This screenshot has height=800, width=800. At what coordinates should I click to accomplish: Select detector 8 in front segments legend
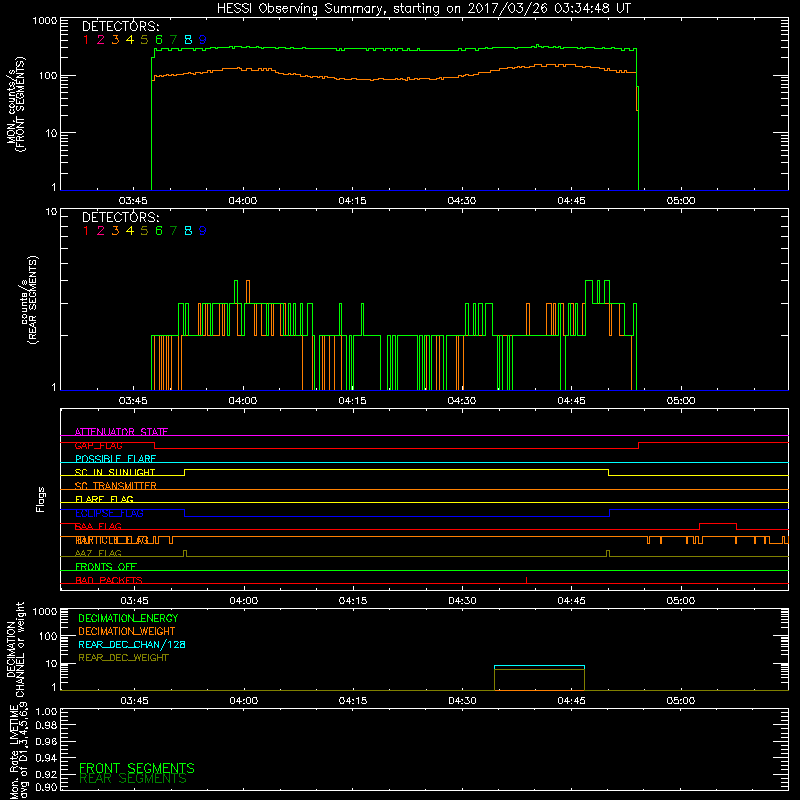click(188, 39)
